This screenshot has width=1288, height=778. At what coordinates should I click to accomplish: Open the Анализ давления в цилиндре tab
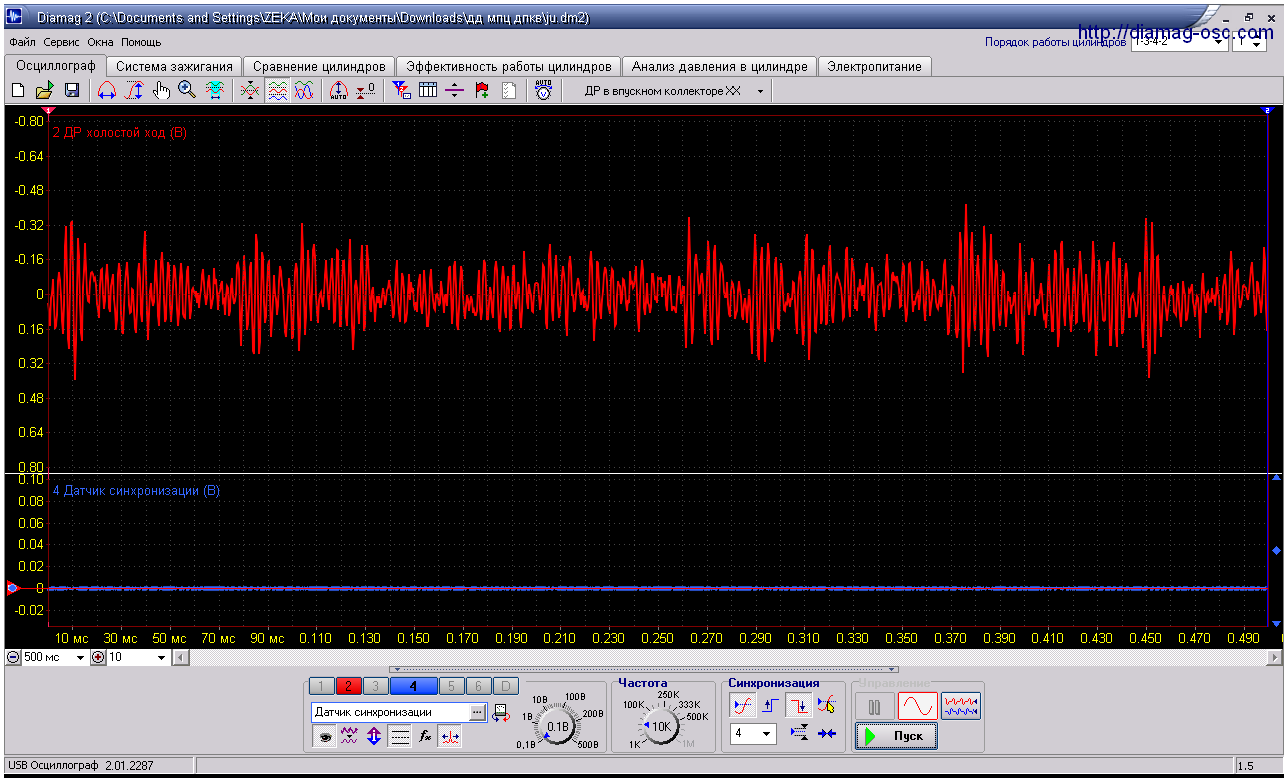720,66
